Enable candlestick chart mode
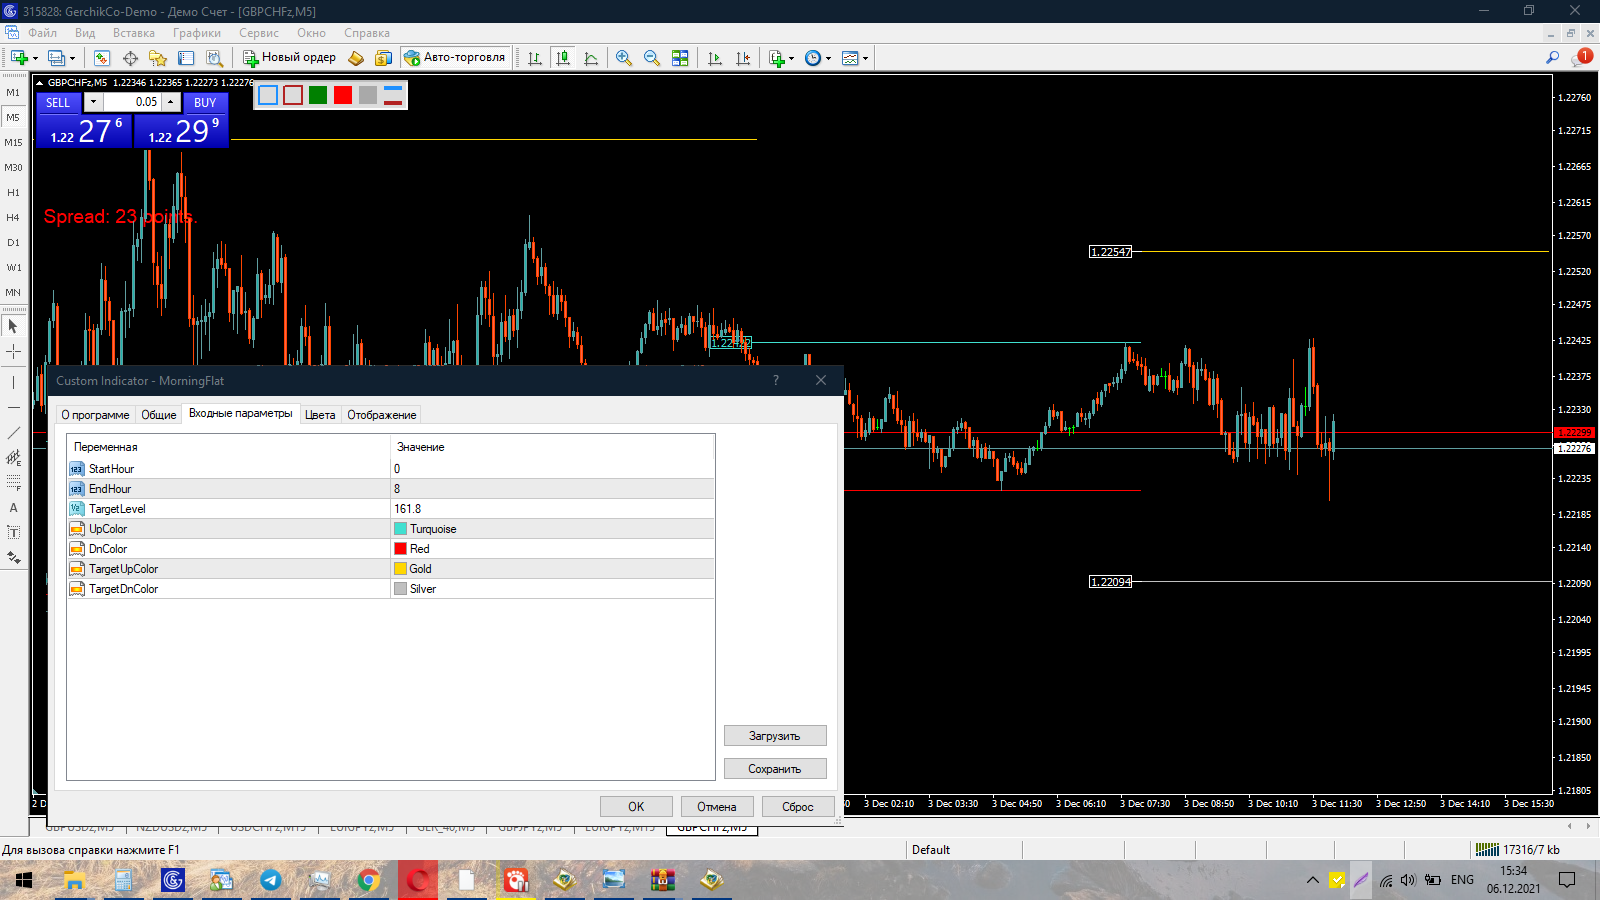1600x900 pixels. click(563, 58)
